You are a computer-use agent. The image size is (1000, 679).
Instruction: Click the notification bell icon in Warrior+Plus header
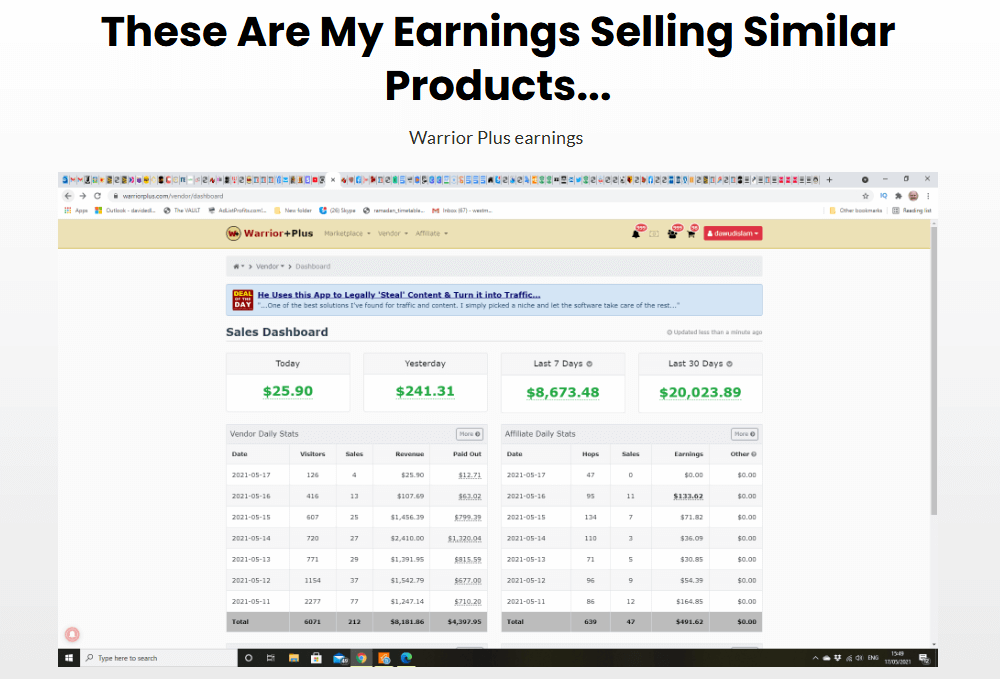coord(636,234)
